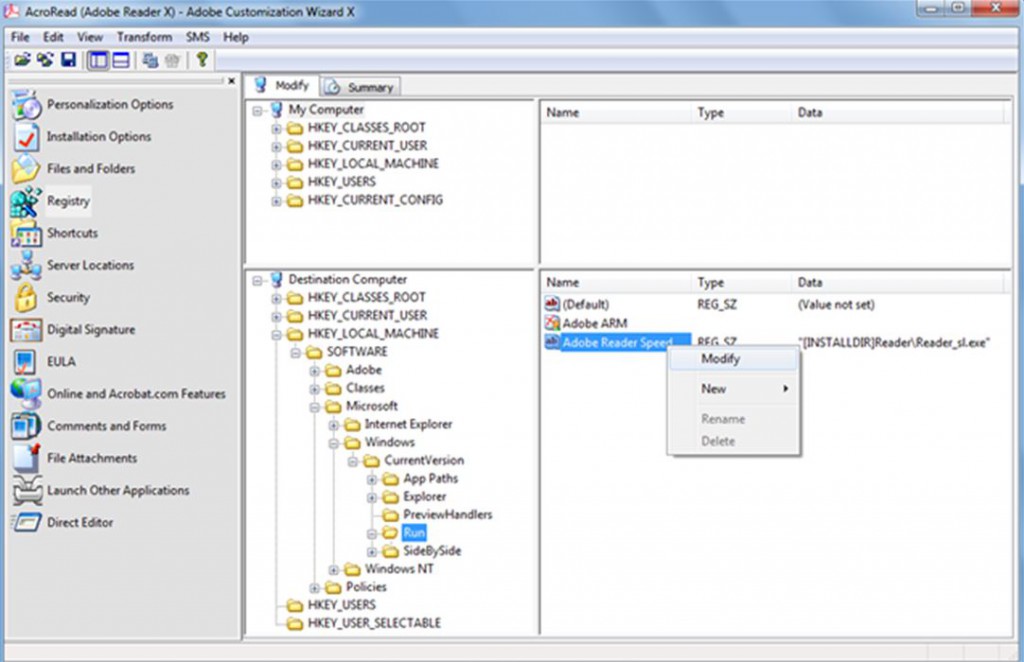The image size is (1024, 662).
Task: Select the Classes registry key
Action: (365, 388)
